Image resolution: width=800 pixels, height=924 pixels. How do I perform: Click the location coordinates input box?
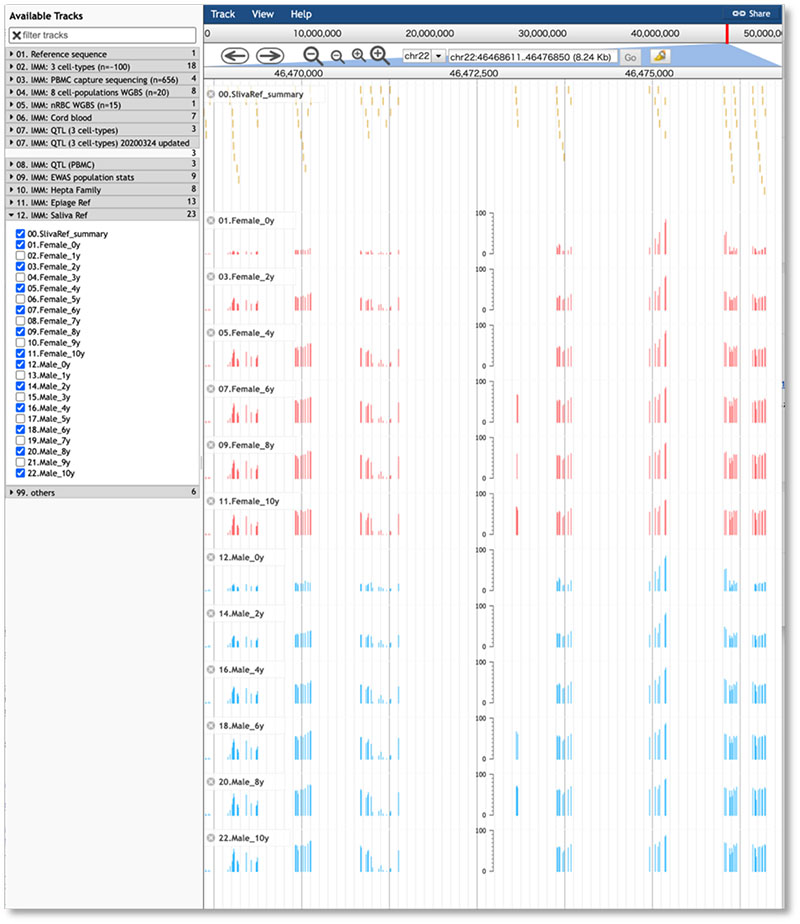coord(532,57)
